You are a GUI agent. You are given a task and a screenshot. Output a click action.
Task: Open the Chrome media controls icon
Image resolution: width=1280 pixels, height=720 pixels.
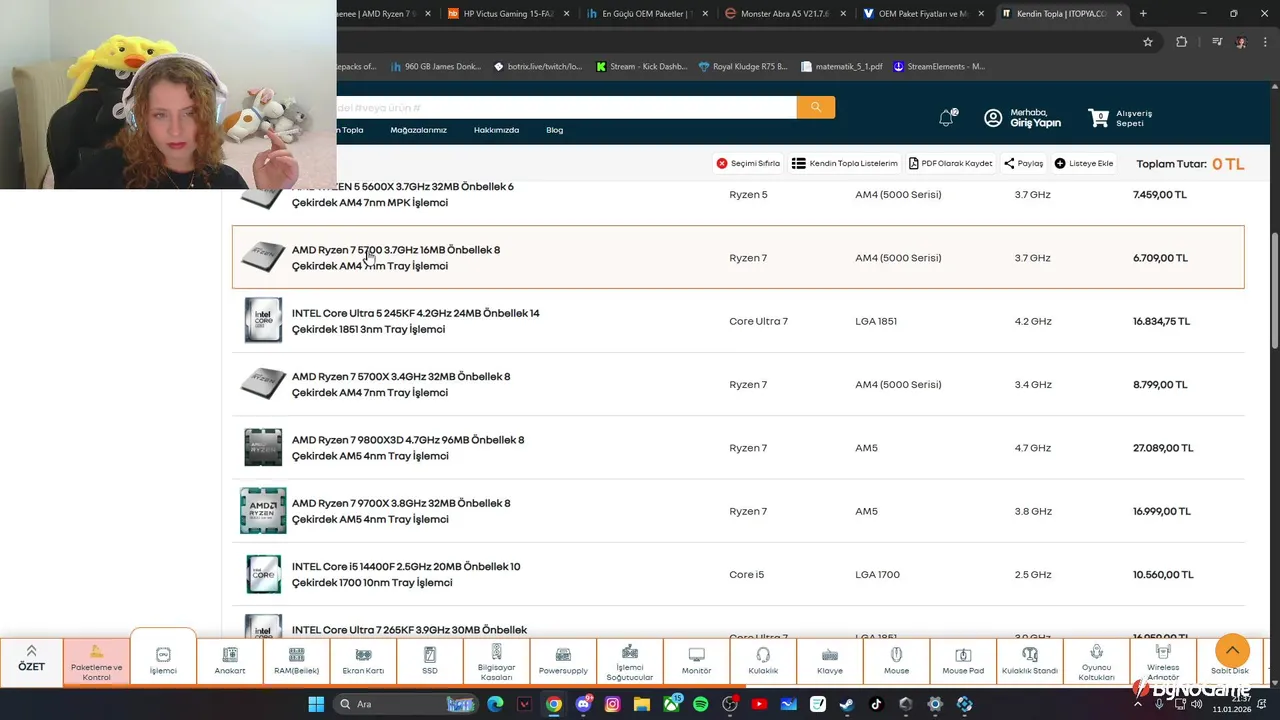pos(1217,42)
